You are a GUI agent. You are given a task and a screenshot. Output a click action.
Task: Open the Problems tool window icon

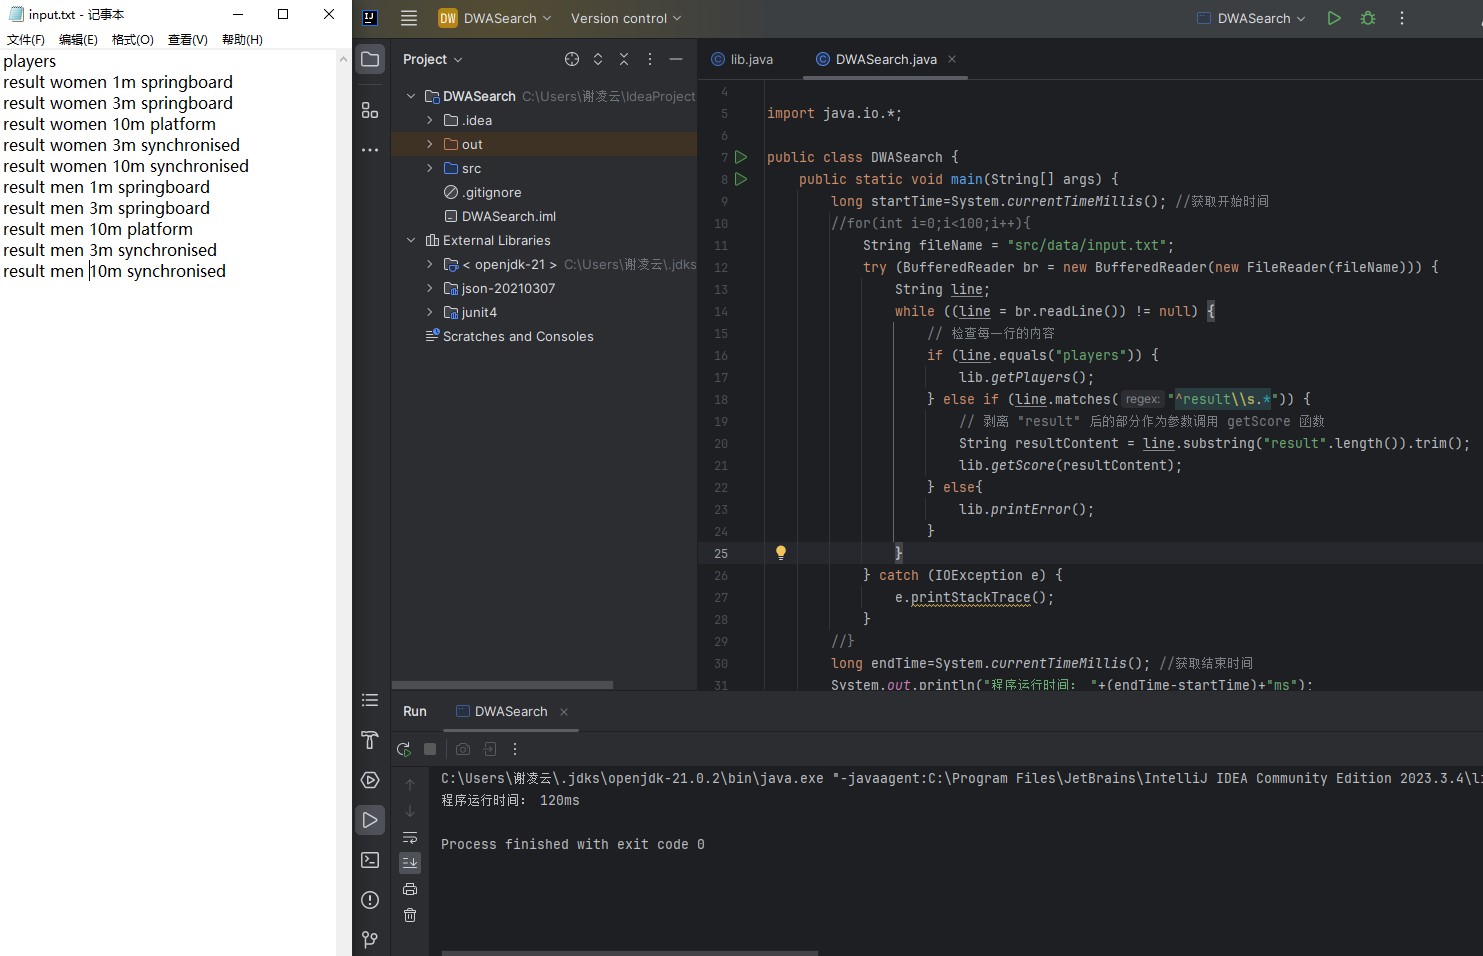pyautogui.click(x=370, y=900)
